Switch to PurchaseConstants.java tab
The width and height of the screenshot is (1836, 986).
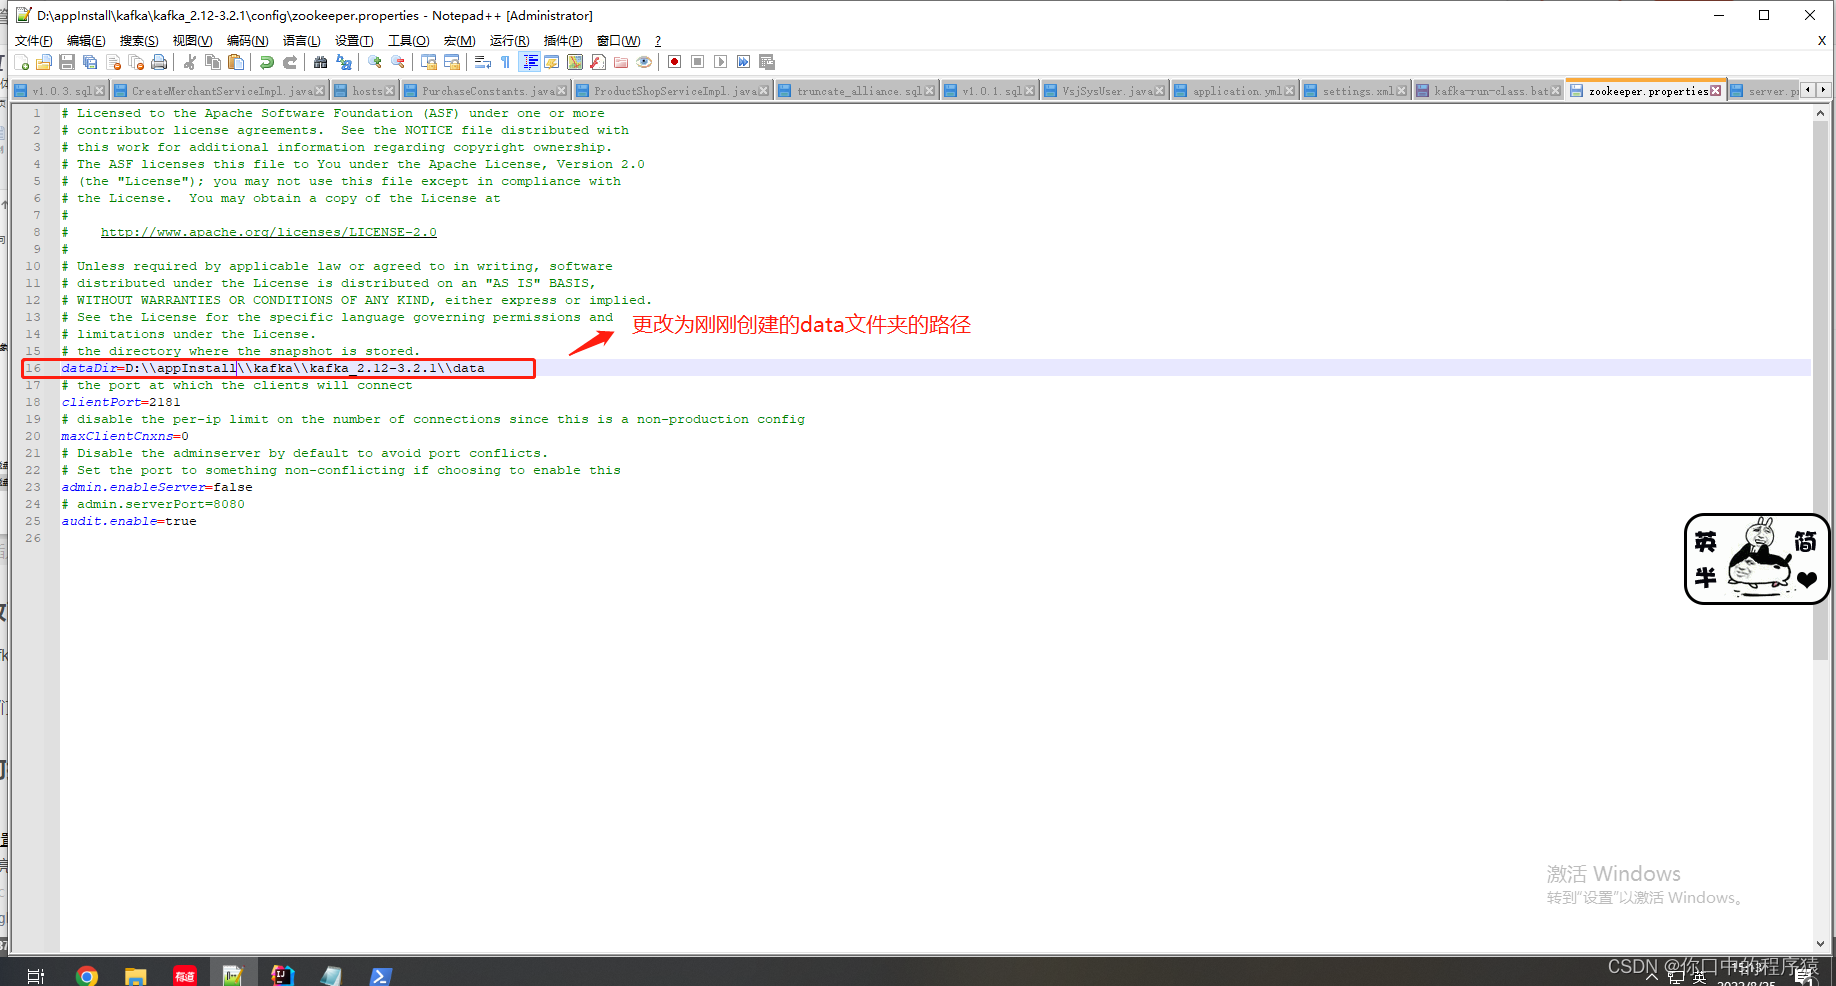(x=485, y=91)
